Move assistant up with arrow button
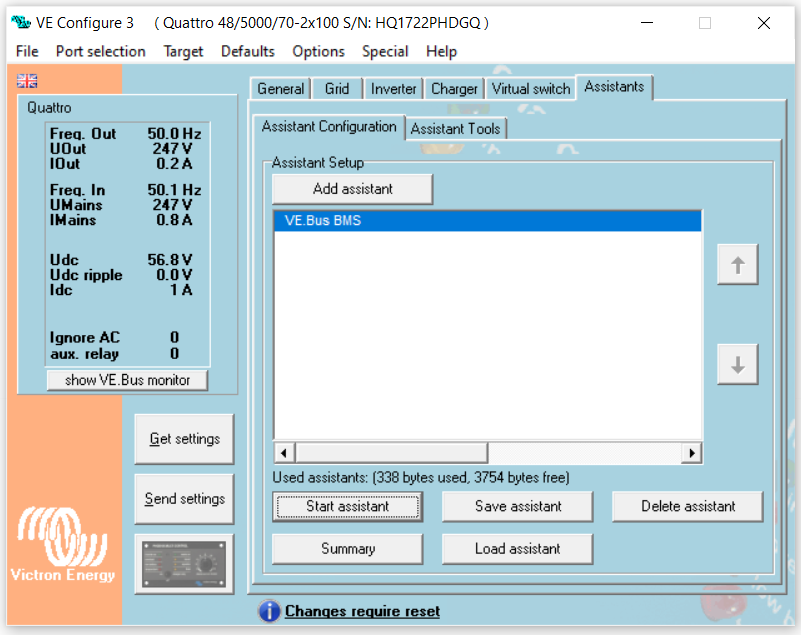Image resolution: width=801 pixels, height=635 pixels. coord(737,265)
